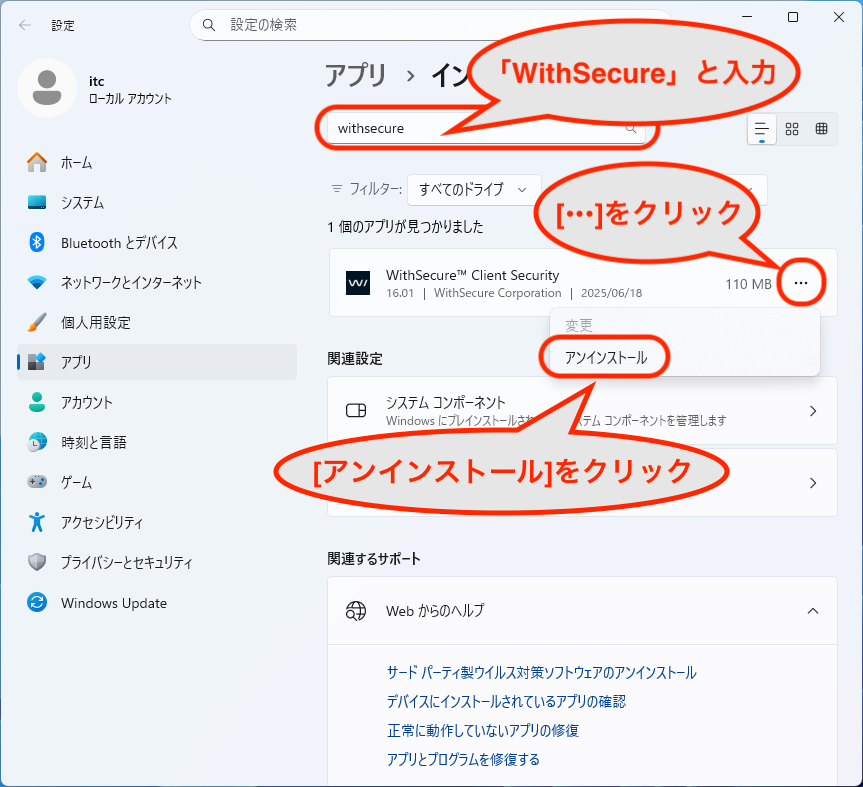Collapse the Web からのヘルプ section
Screen dimensions: 863x787
tap(812, 610)
